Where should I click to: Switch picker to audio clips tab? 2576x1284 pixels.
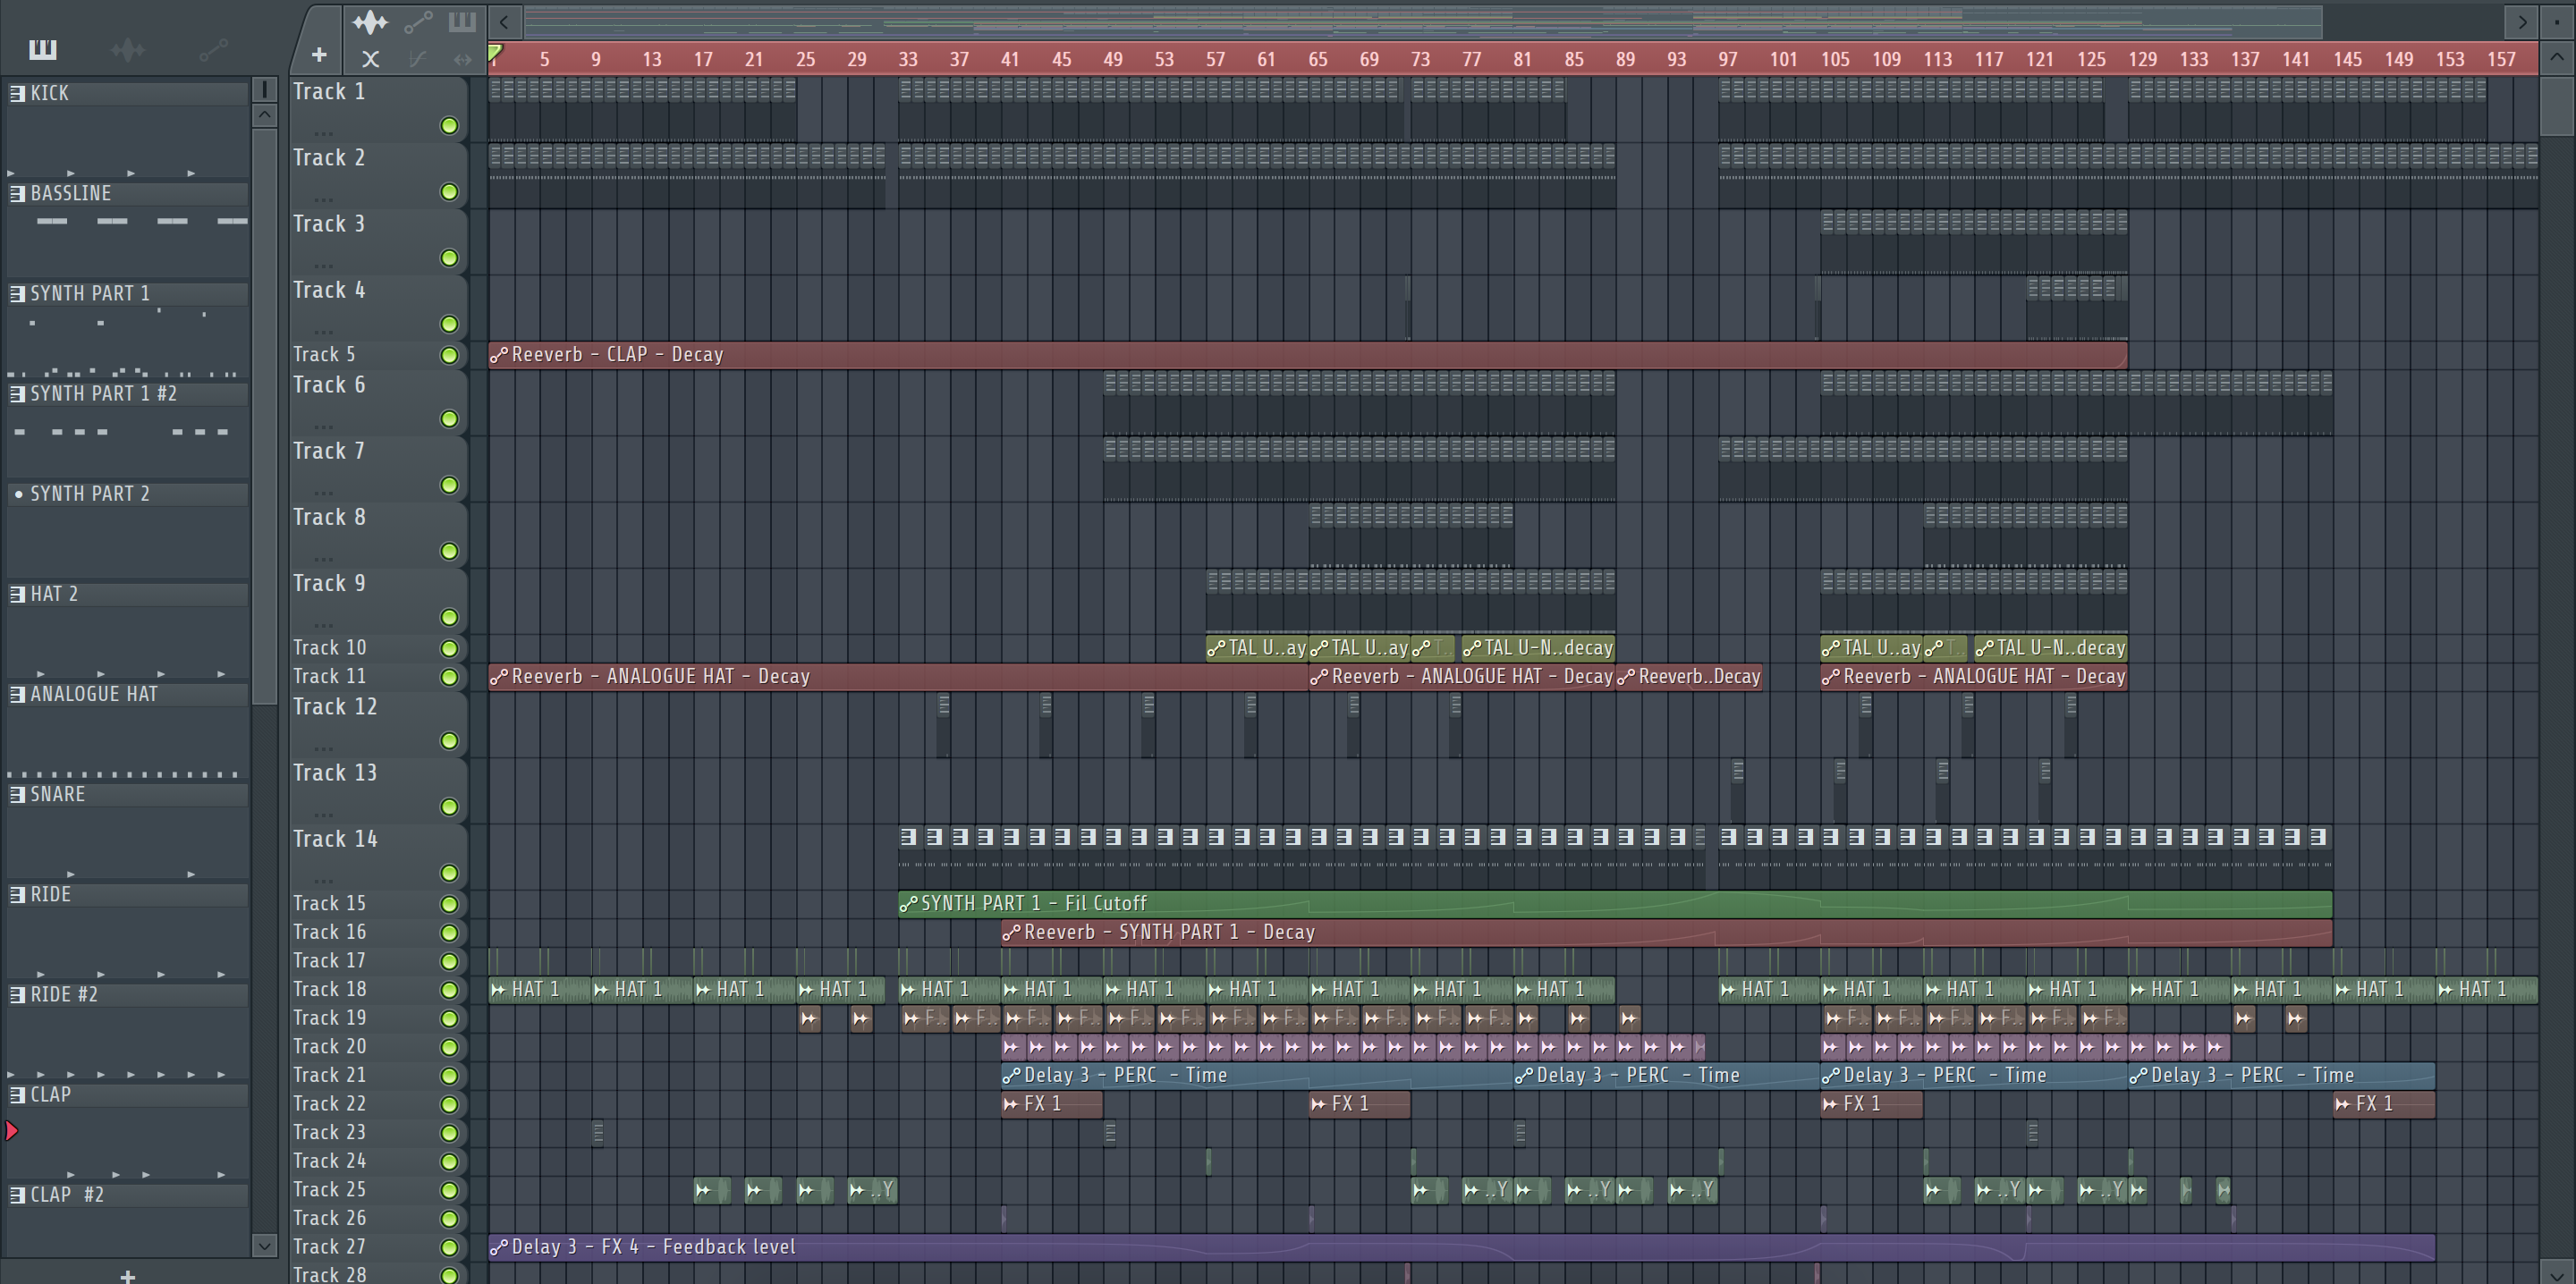tap(128, 49)
